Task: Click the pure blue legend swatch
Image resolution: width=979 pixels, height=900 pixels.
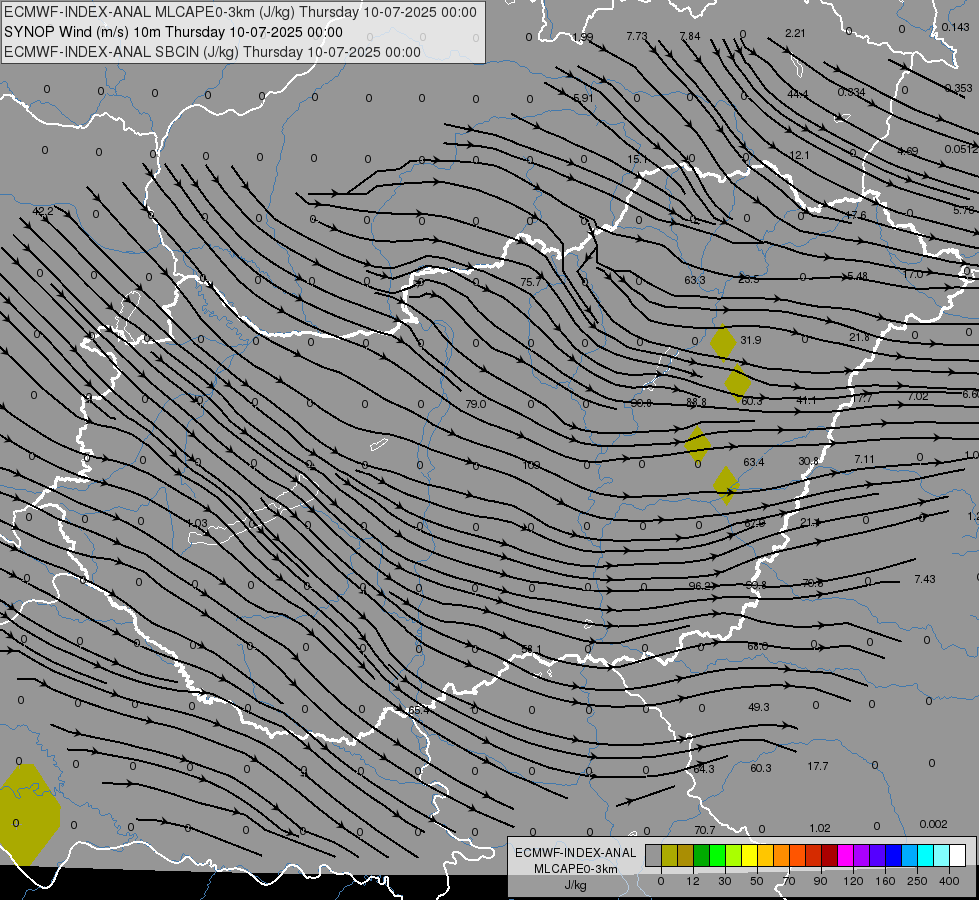Action: [893, 855]
